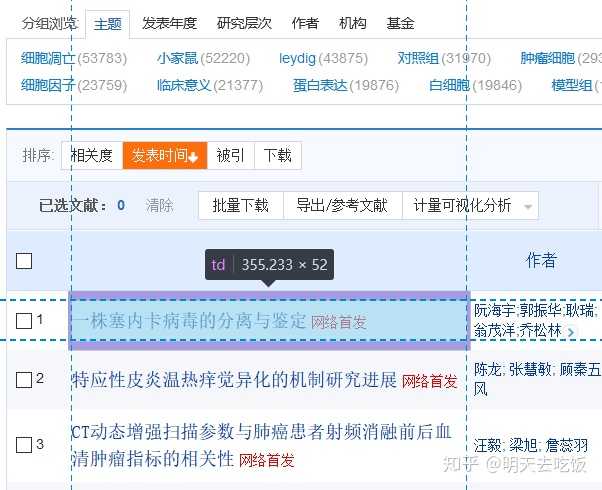The width and height of the screenshot is (602, 490).
Task: Open author 张慧敏 profile
Action: 530,370
